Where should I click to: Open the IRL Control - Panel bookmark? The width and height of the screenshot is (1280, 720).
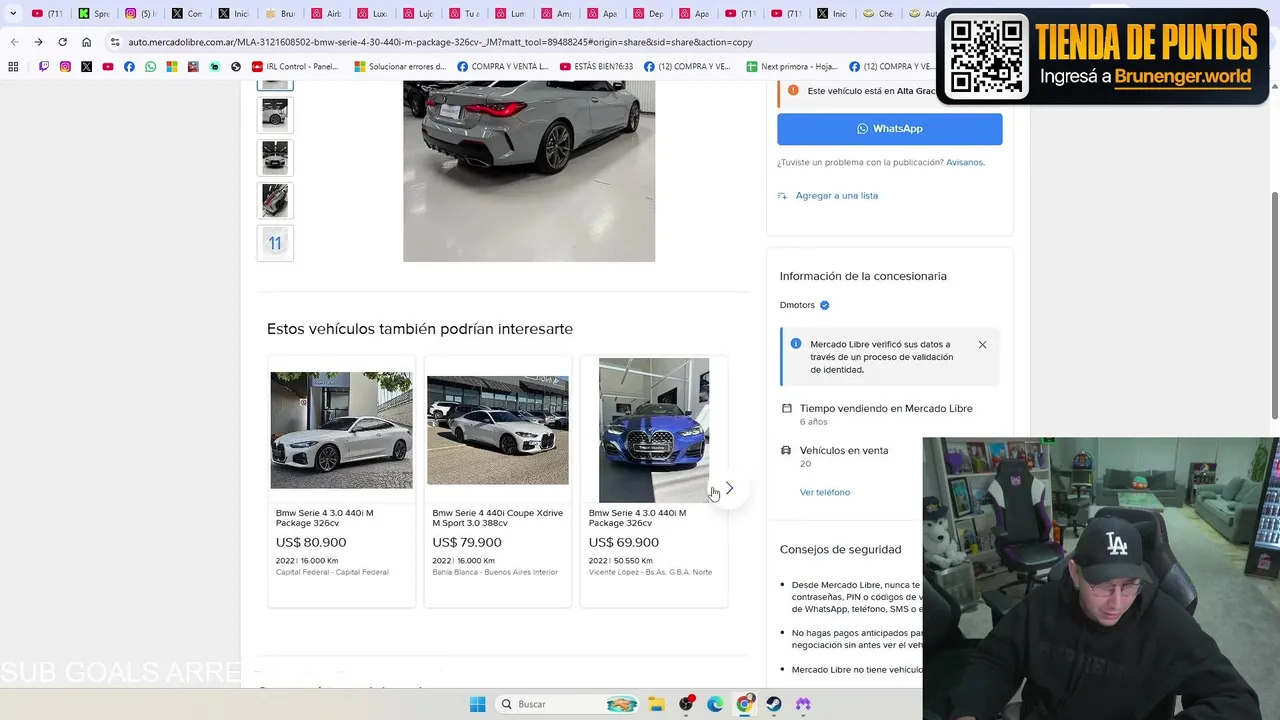coord(295,67)
